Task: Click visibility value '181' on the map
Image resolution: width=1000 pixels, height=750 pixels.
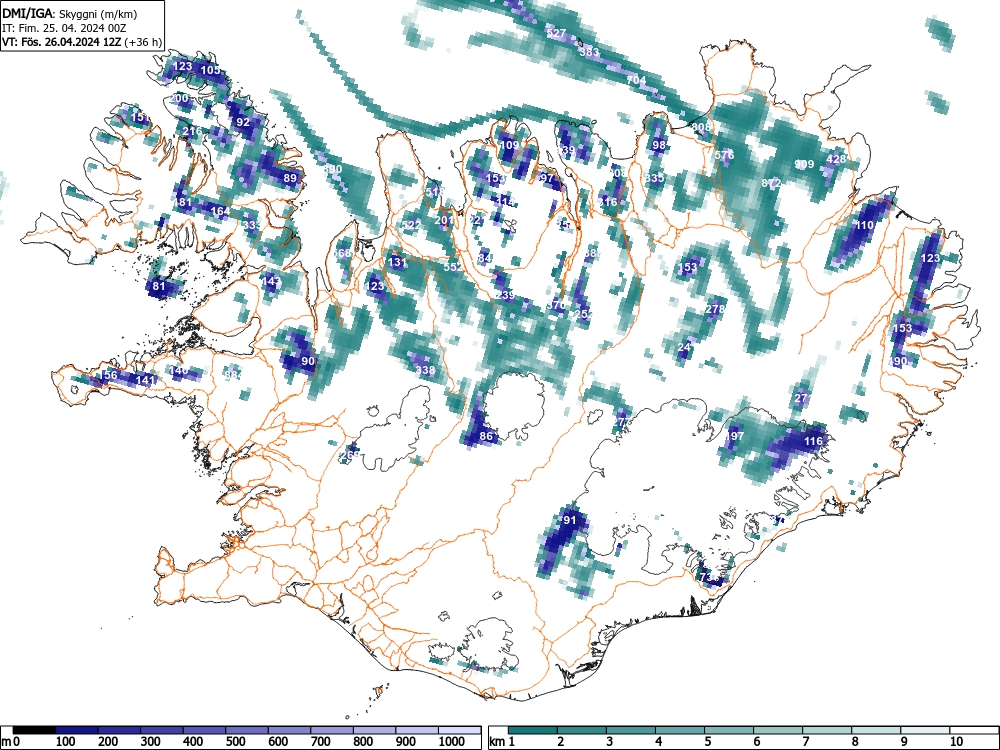Action: [x=182, y=203]
